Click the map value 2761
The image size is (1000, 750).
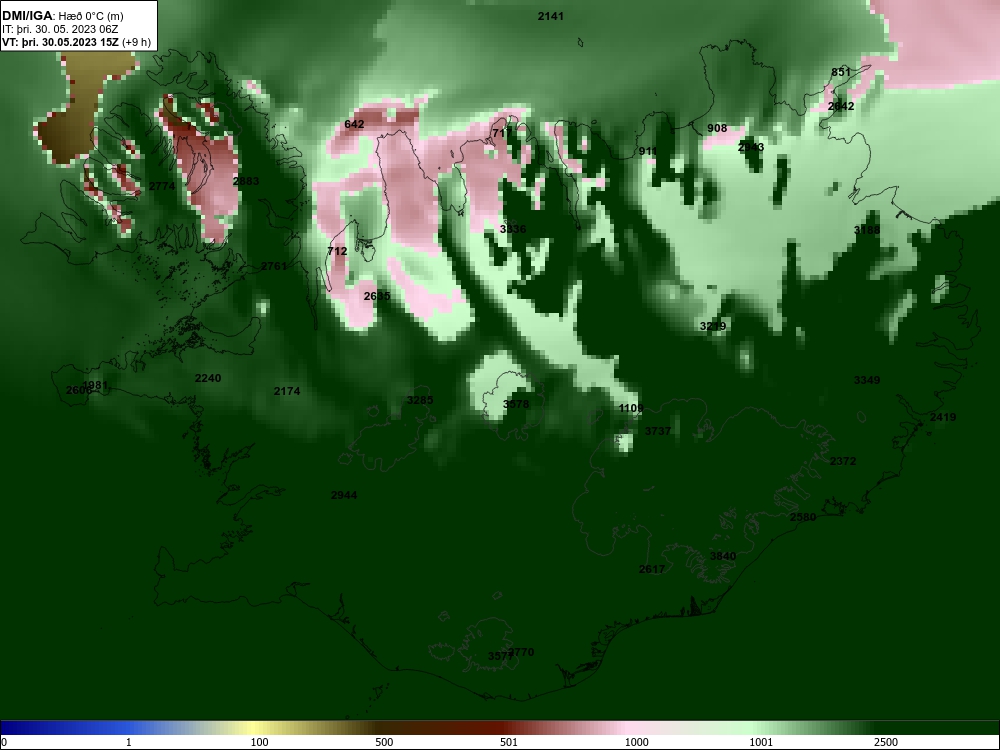(274, 266)
